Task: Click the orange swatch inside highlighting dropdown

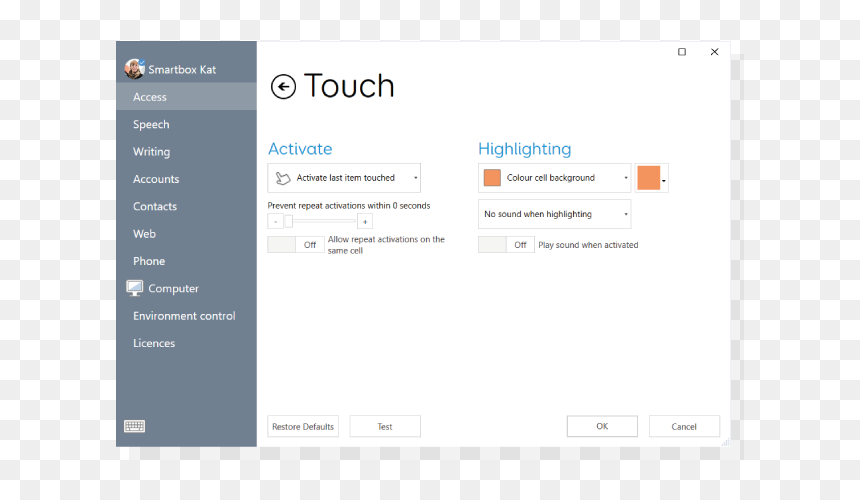Action: point(492,178)
